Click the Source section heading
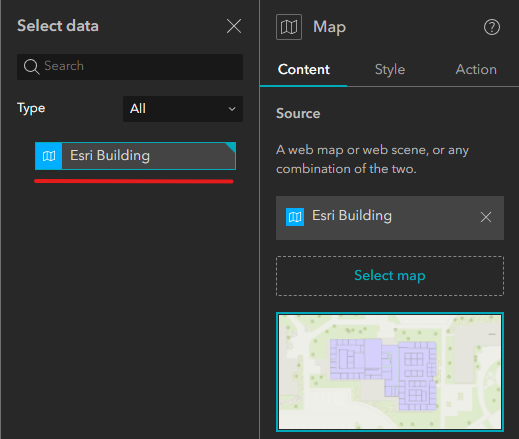This screenshot has height=439, width=519. [298, 113]
